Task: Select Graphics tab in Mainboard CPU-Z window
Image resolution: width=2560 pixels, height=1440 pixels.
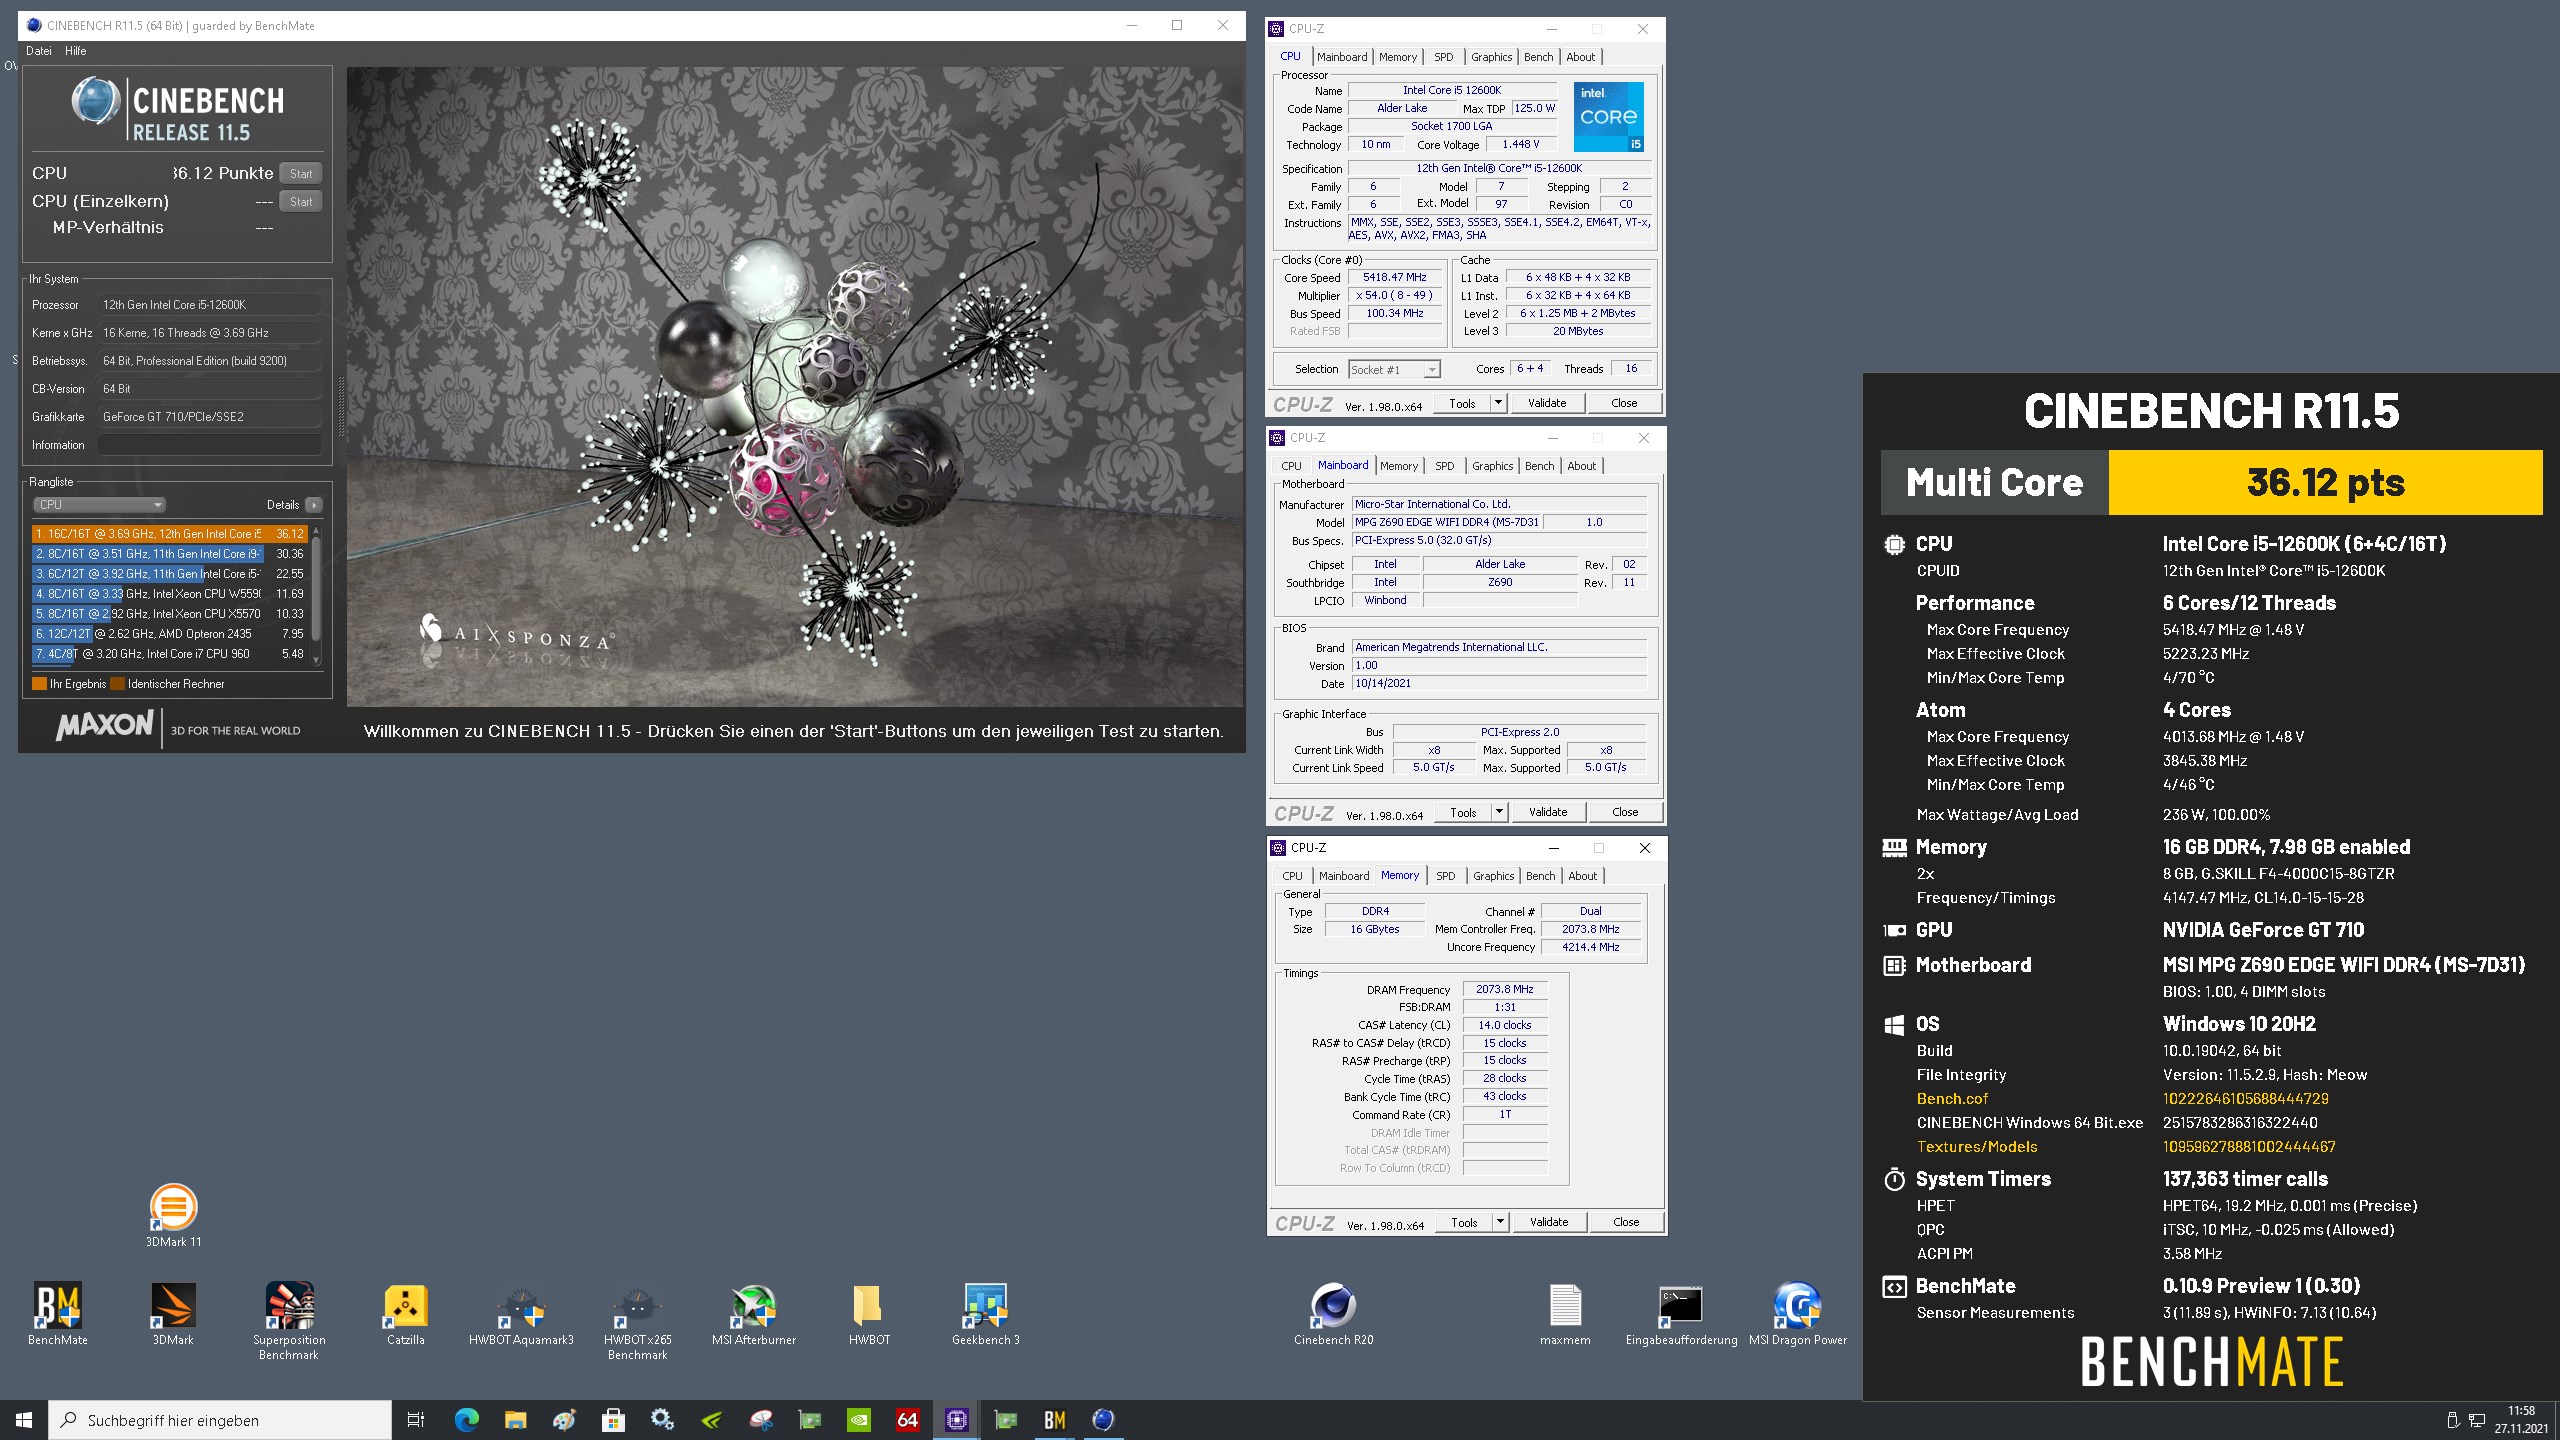Action: tap(1492, 466)
